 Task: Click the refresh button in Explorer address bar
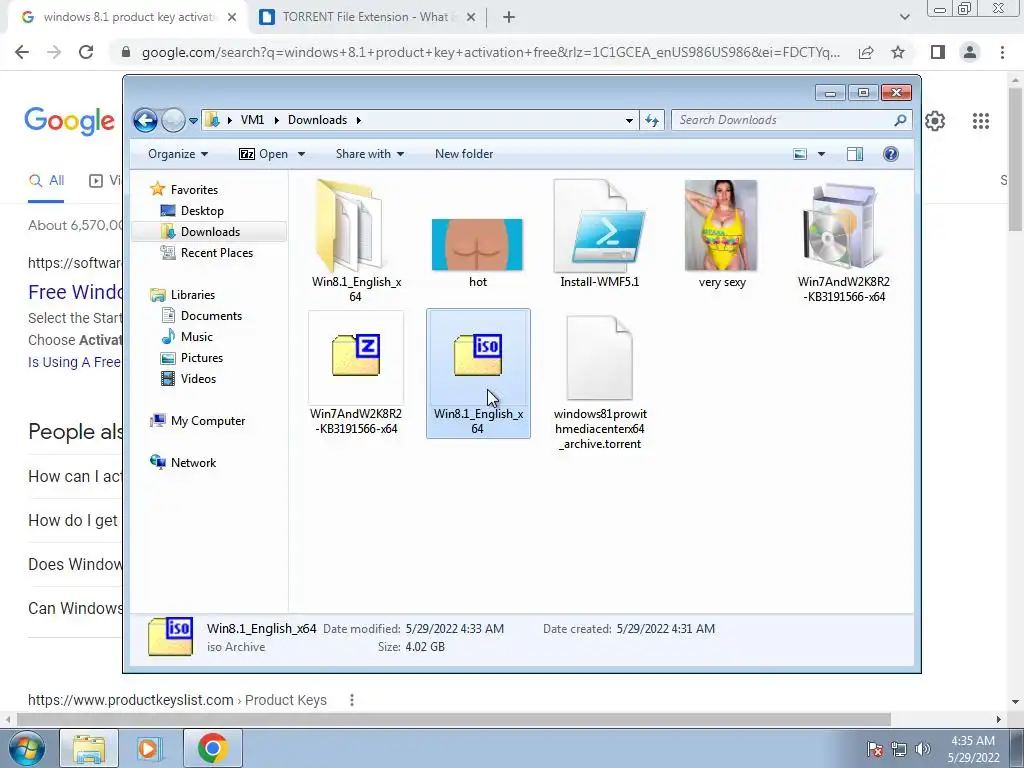click(x=652, y=120)
